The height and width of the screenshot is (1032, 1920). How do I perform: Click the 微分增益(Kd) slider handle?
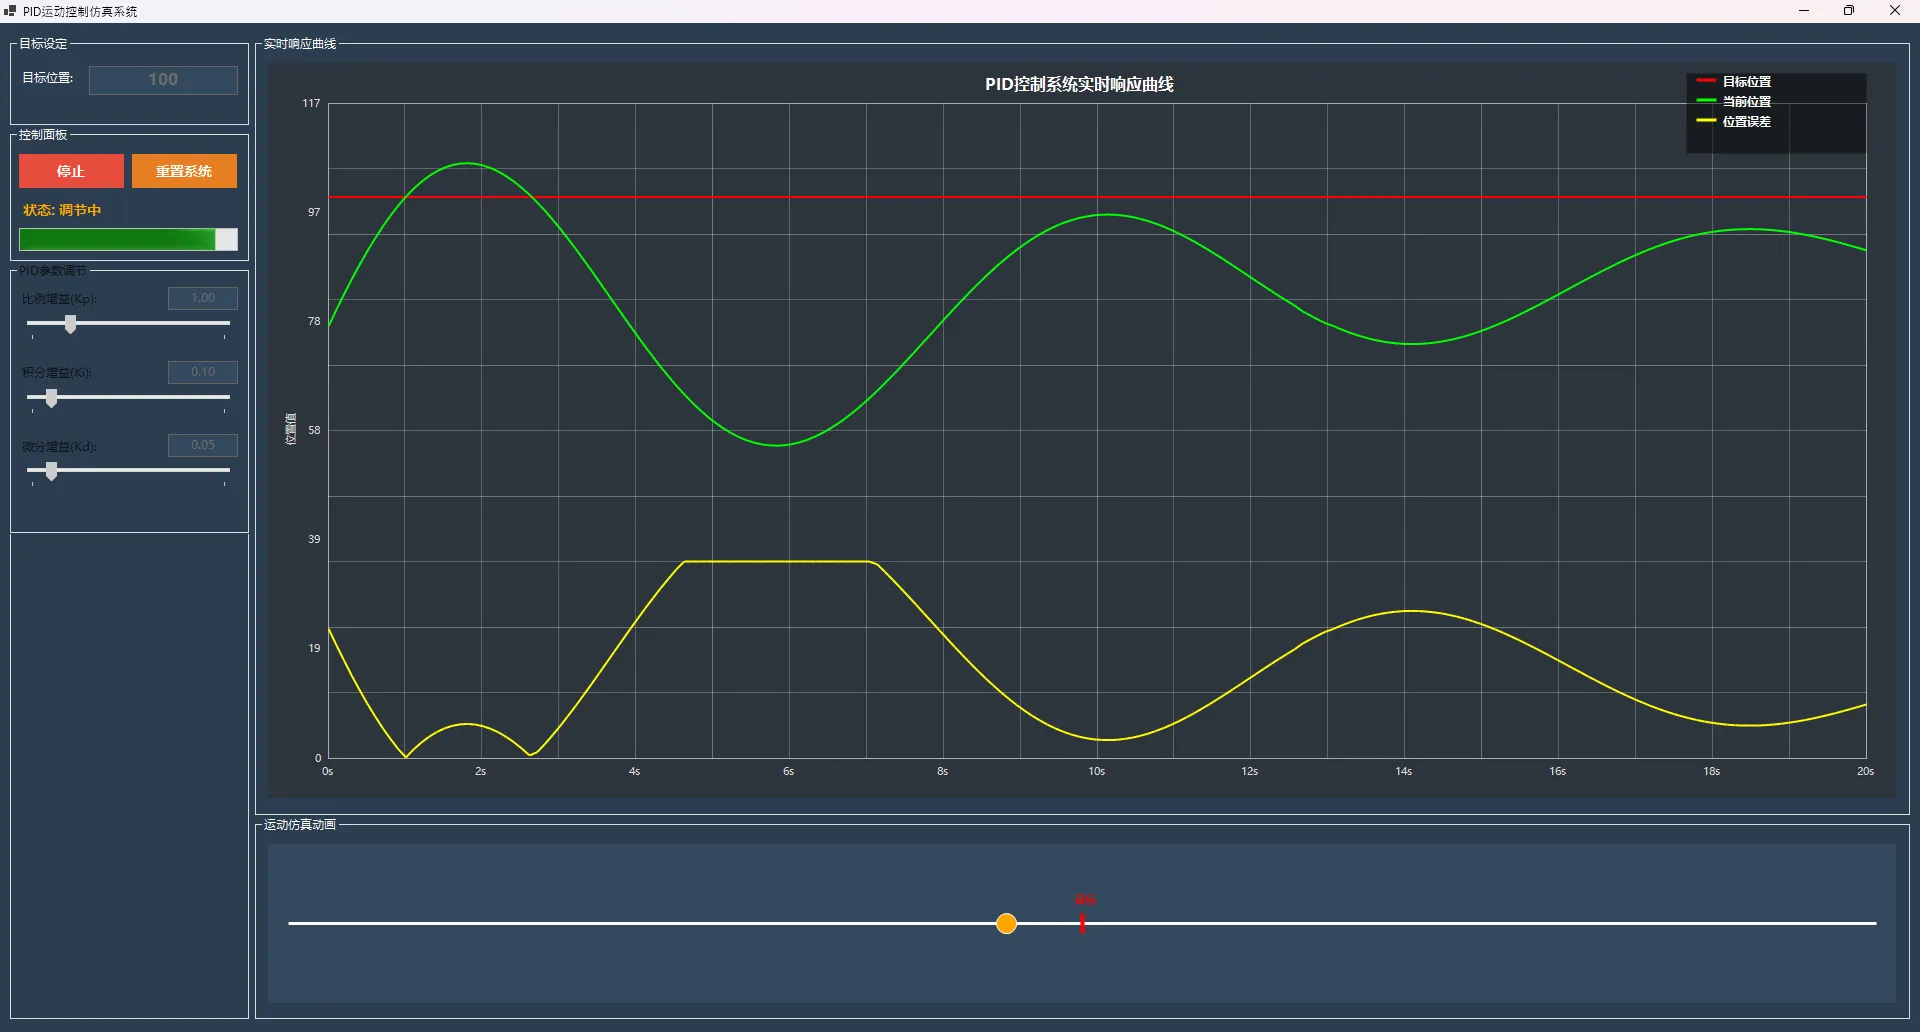[51, 471]
